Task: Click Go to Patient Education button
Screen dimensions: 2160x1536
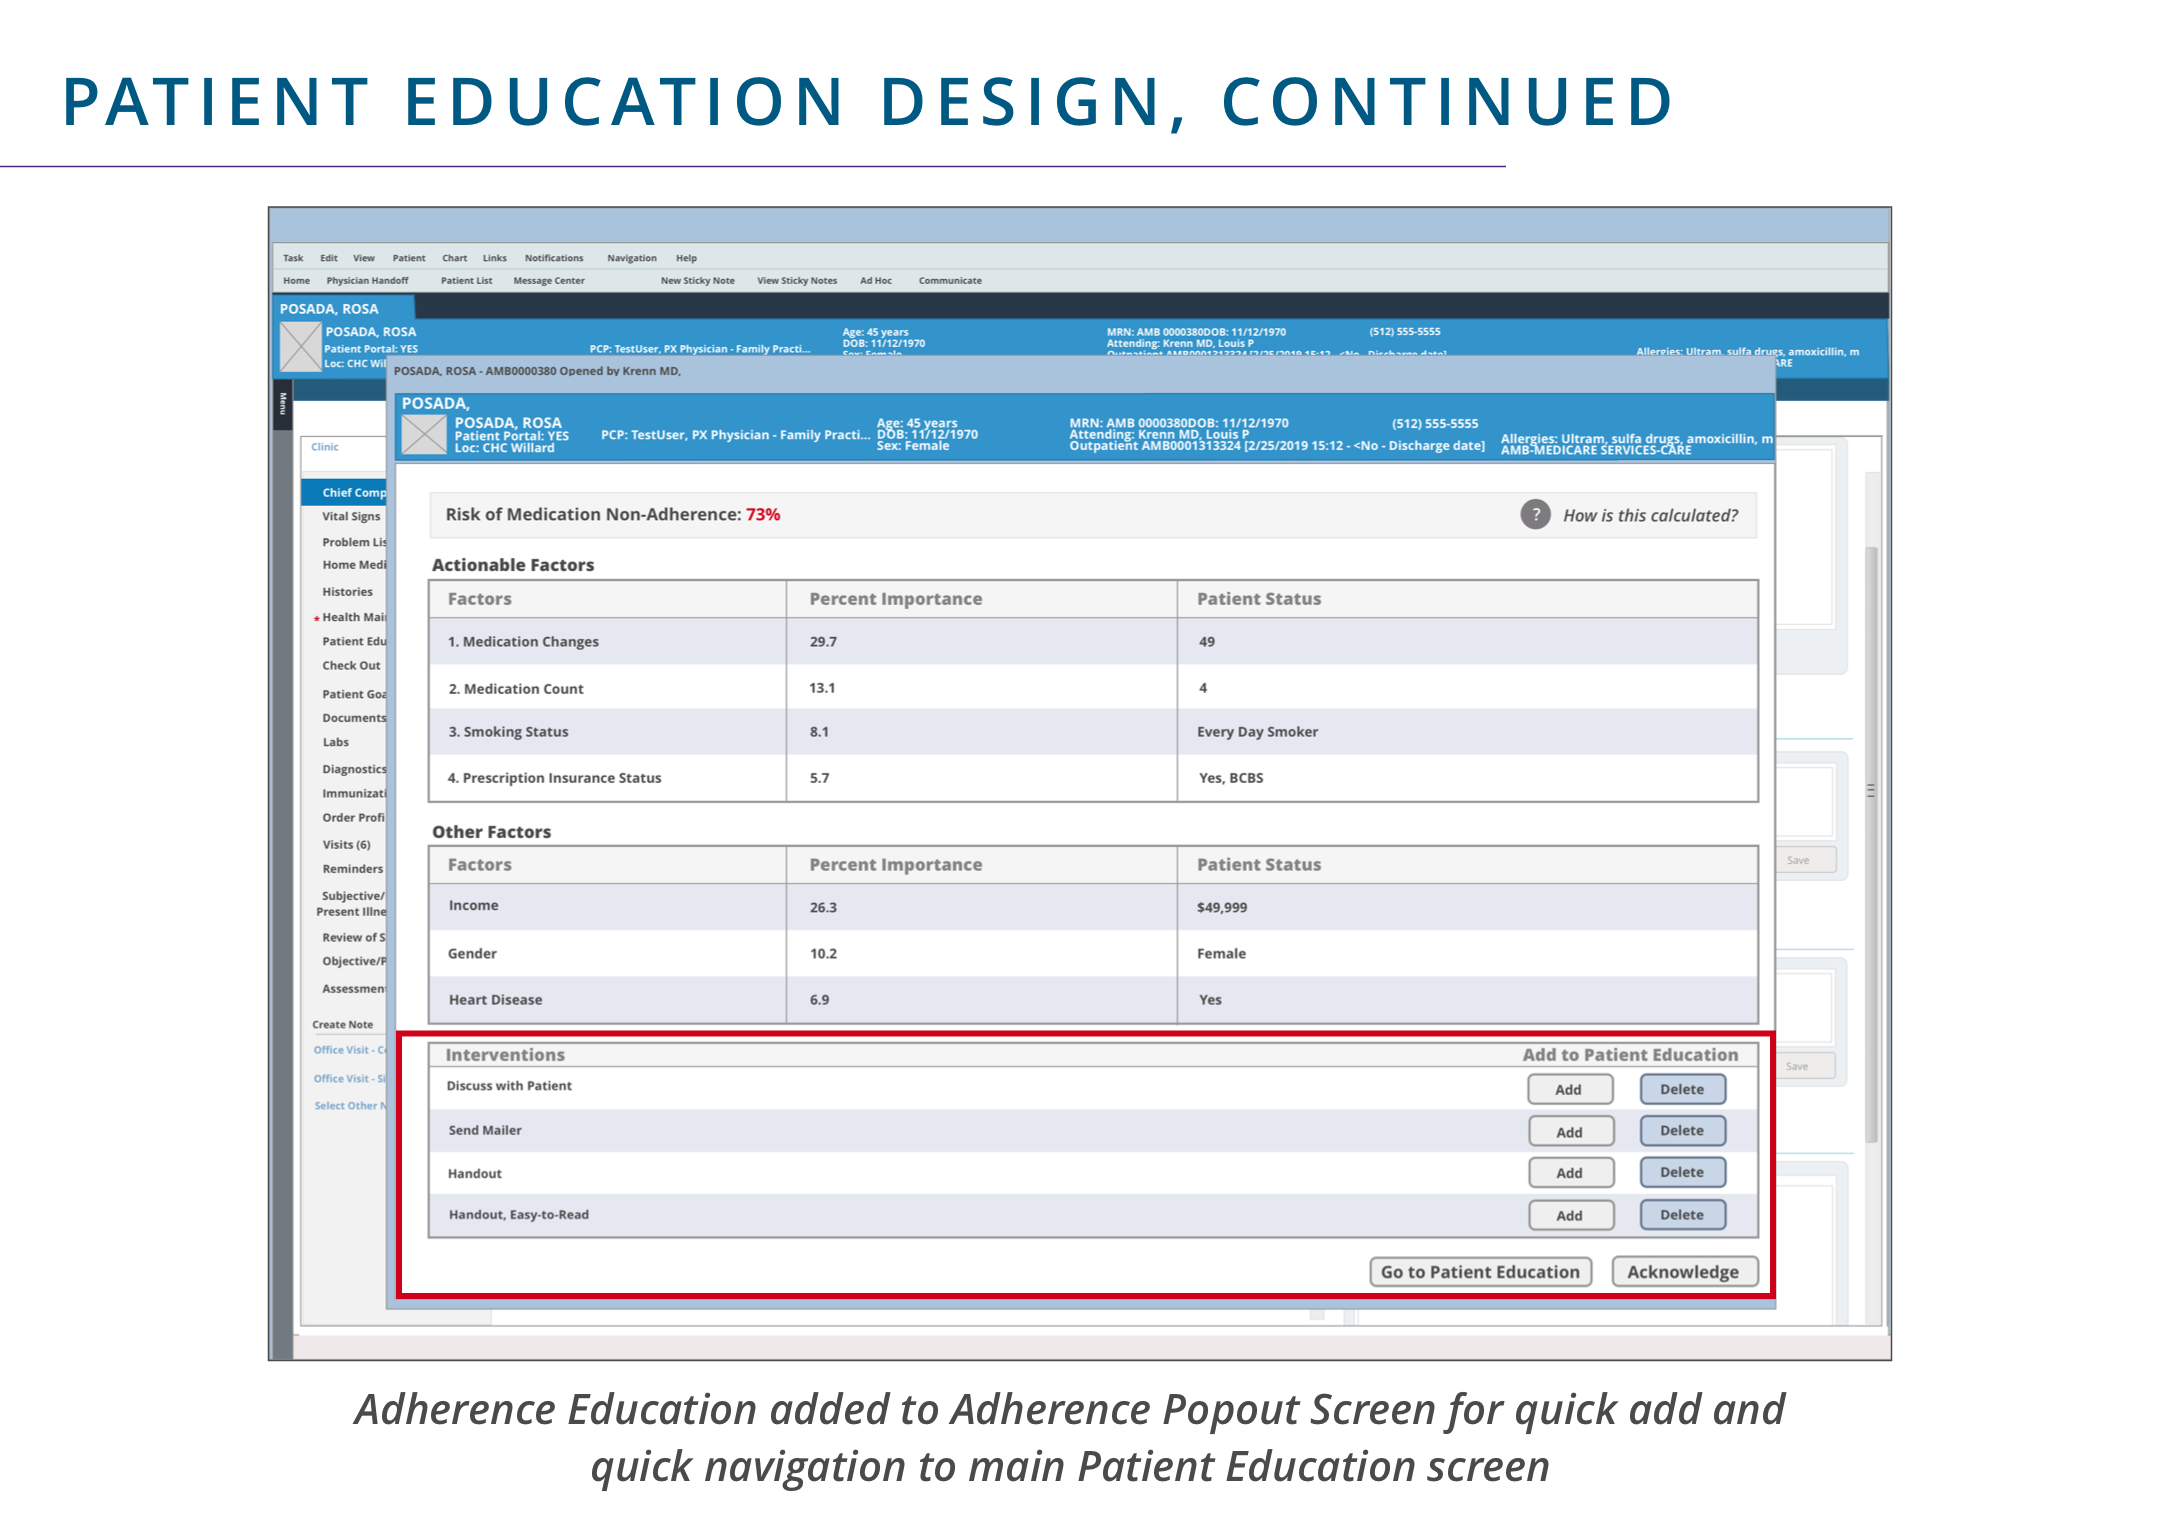Action: (1480, 1272)
